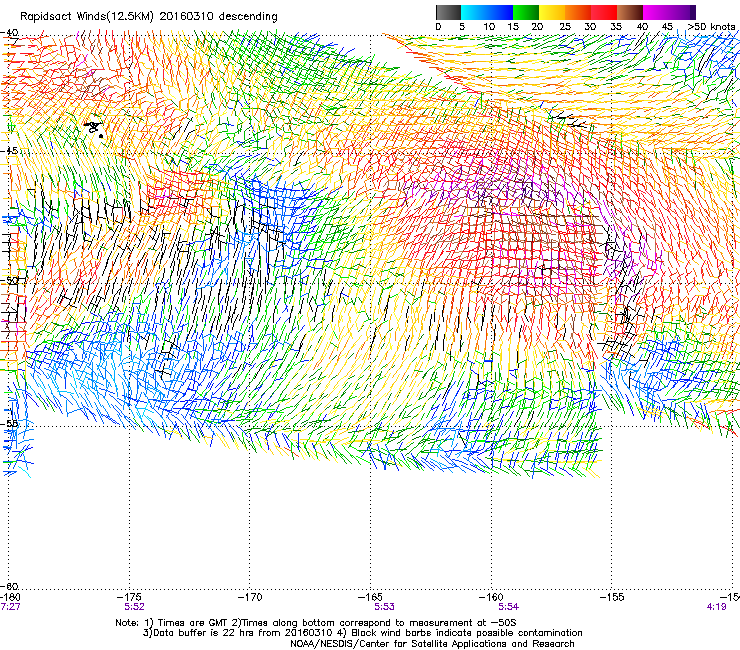This screenshot has height=650, width=740.
Task: Click the green 15-20 knots legend swatch
Action: pos(526,12)
